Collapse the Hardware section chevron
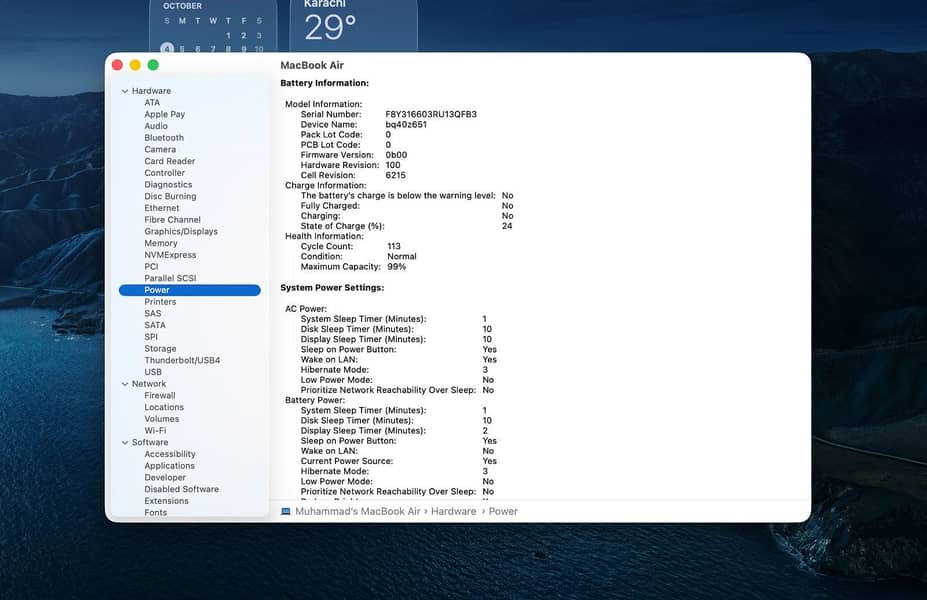 125,91
